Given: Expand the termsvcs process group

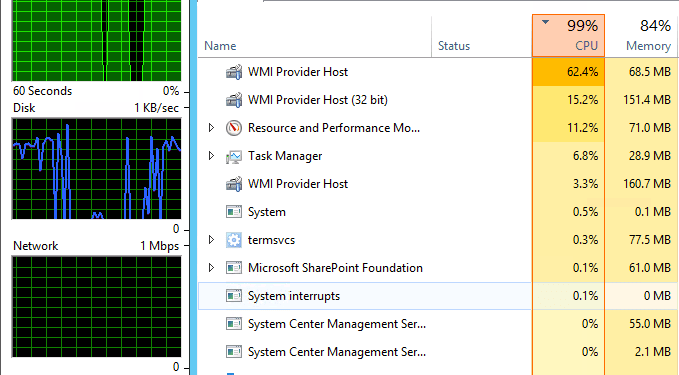Looking at the screenshot, I should pos(211,240).
